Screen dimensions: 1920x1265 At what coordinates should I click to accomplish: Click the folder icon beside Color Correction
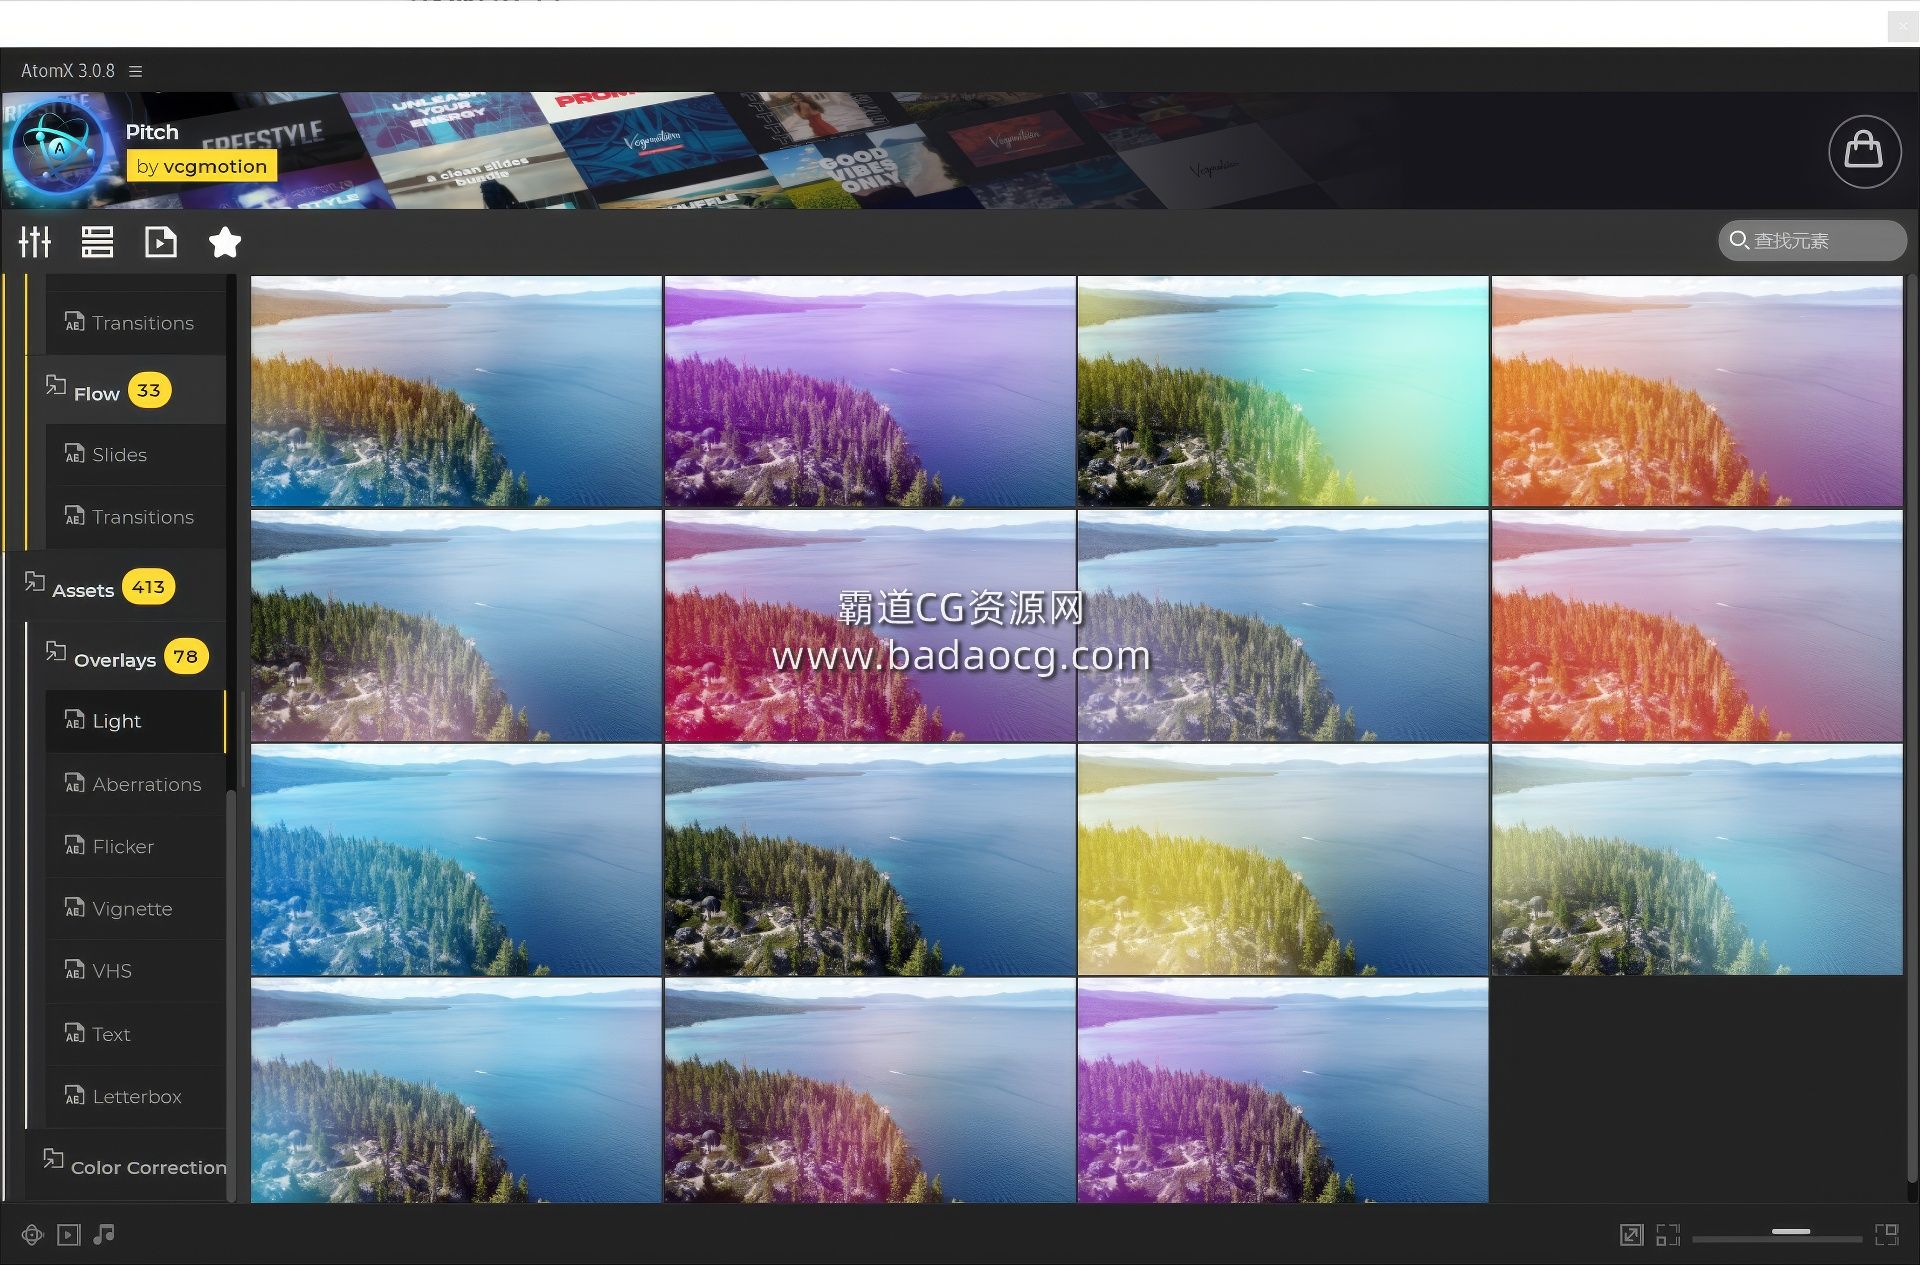[x=53, y=1159]
